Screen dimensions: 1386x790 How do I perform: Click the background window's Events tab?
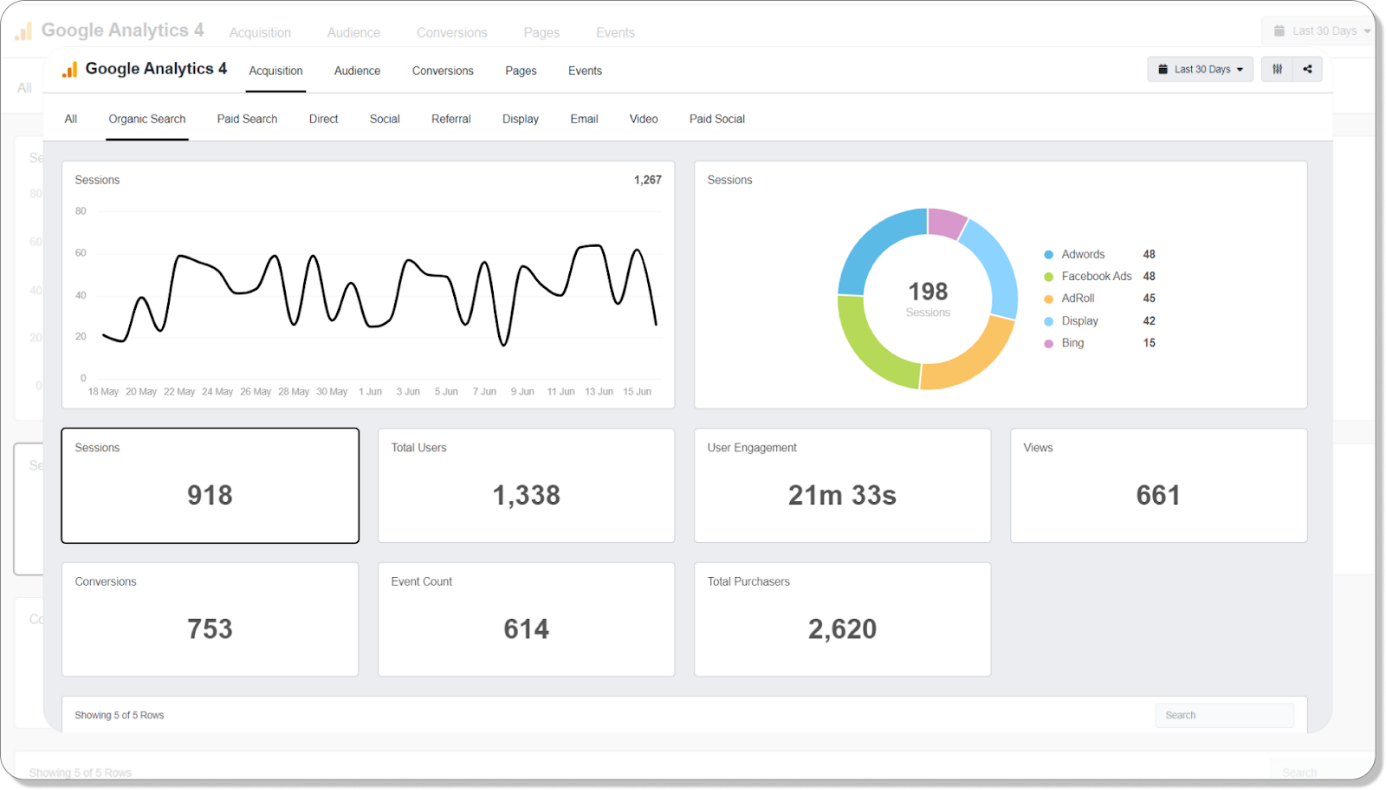(615, 33)
